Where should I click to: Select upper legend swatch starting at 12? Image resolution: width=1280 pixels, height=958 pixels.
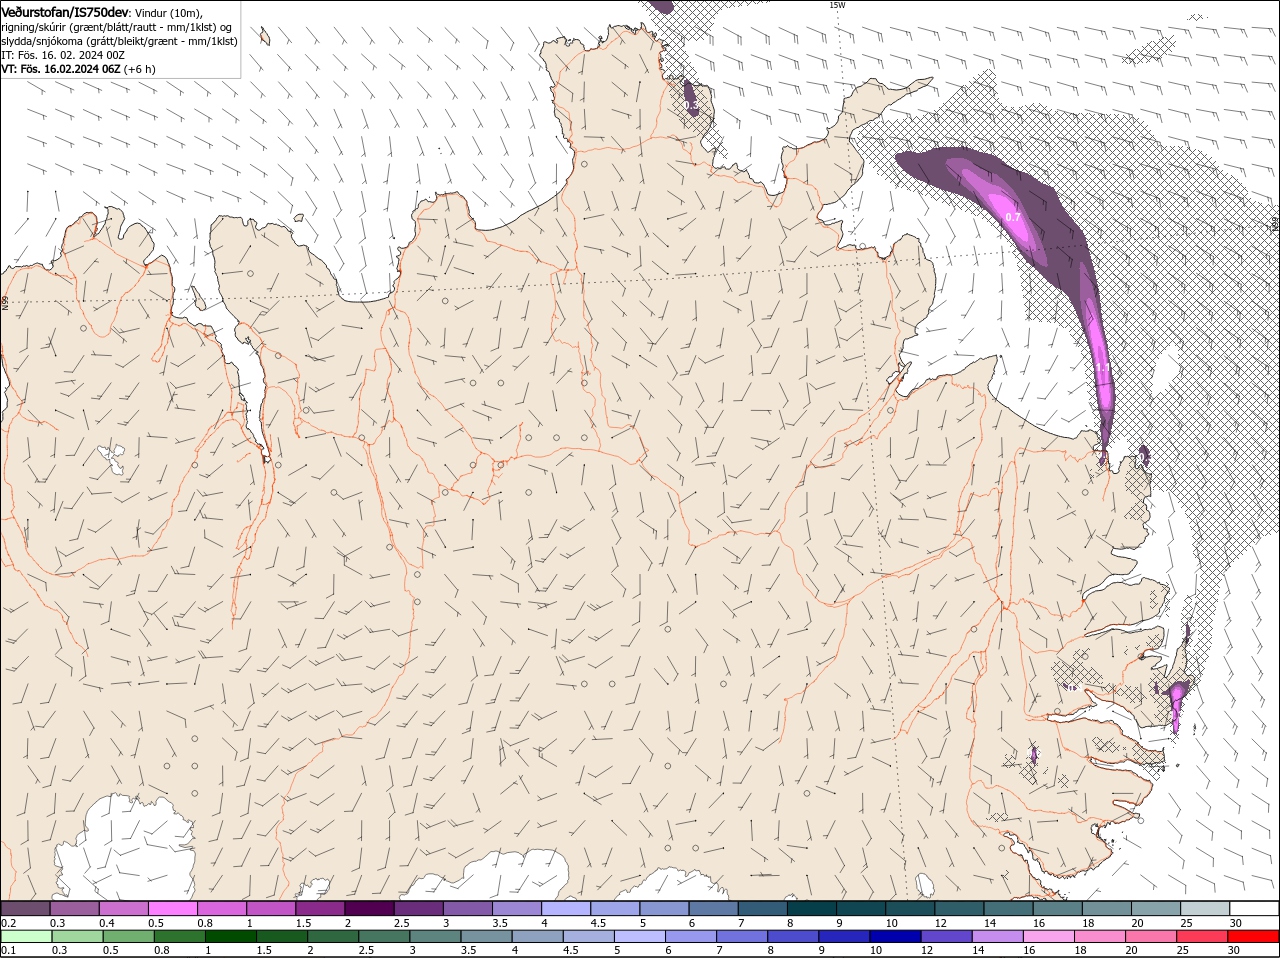960,908
